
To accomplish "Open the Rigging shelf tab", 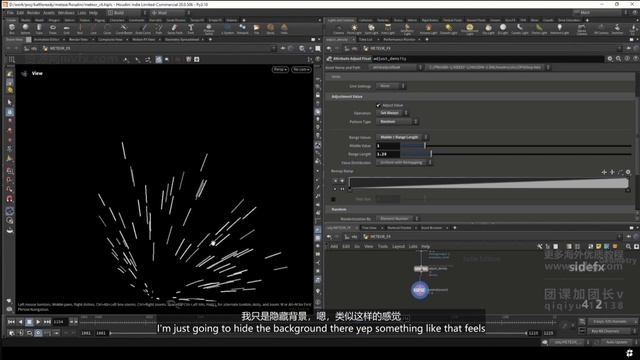I will point(100,20).
